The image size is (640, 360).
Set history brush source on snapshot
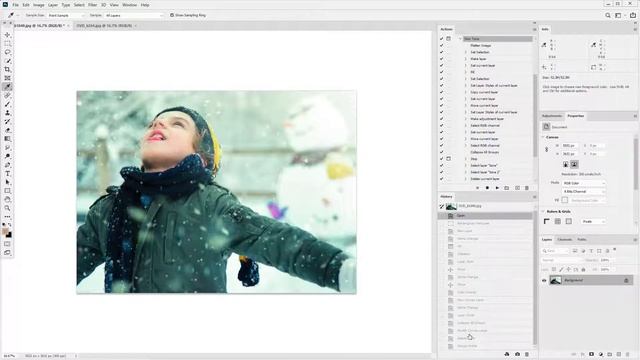[442, 207]
